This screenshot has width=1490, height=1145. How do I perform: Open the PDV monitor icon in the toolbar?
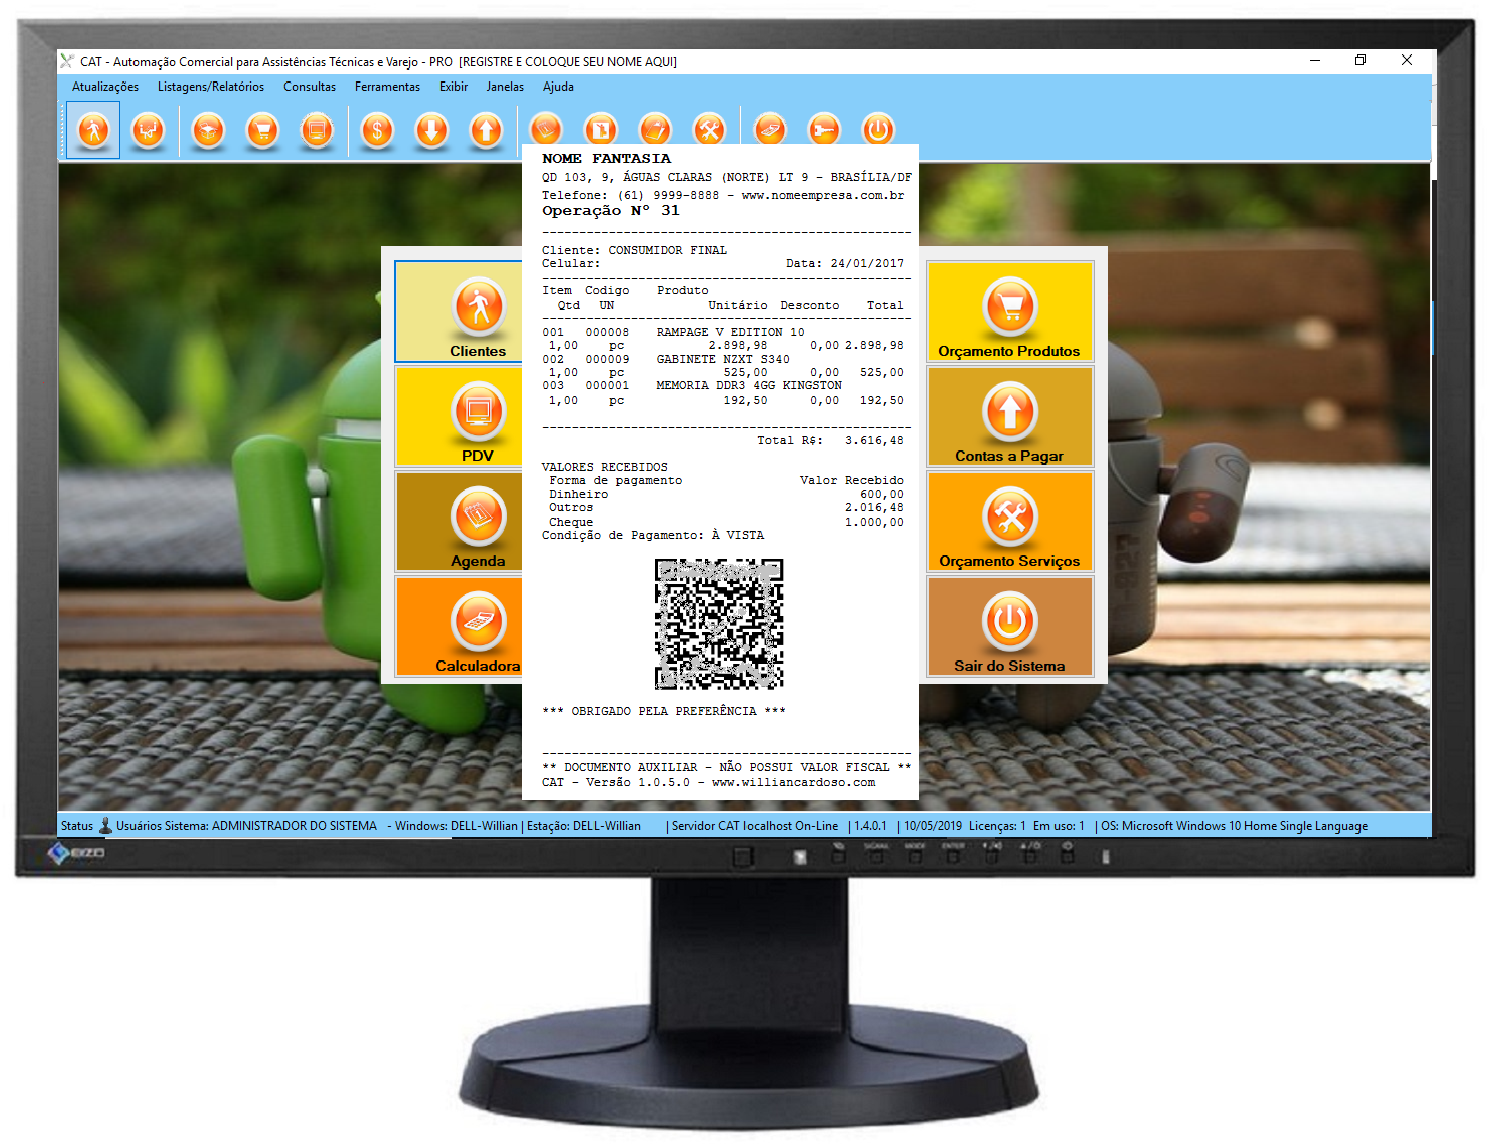pos(317,128)
